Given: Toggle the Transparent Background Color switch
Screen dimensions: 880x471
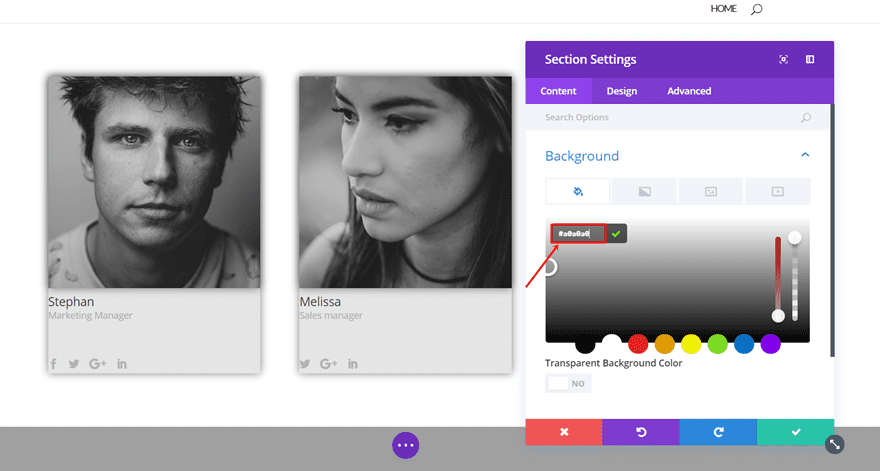Looking at the screenshot, I should pos(568,383).
